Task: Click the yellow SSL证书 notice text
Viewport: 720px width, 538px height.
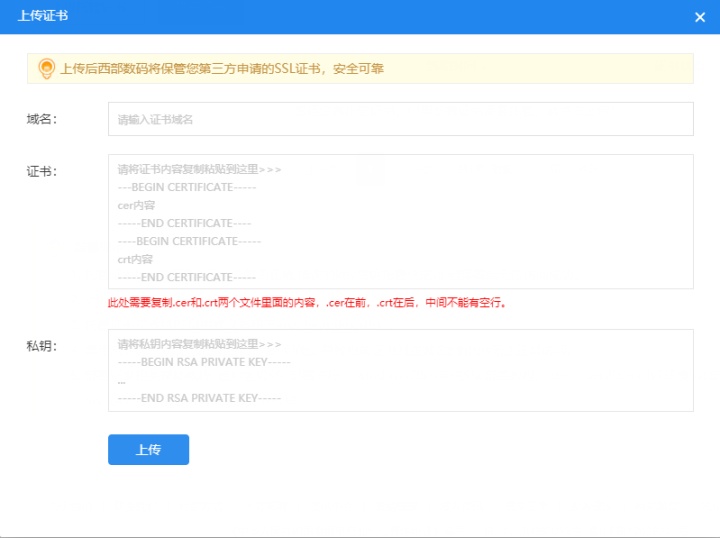Action: click(222, 69)
